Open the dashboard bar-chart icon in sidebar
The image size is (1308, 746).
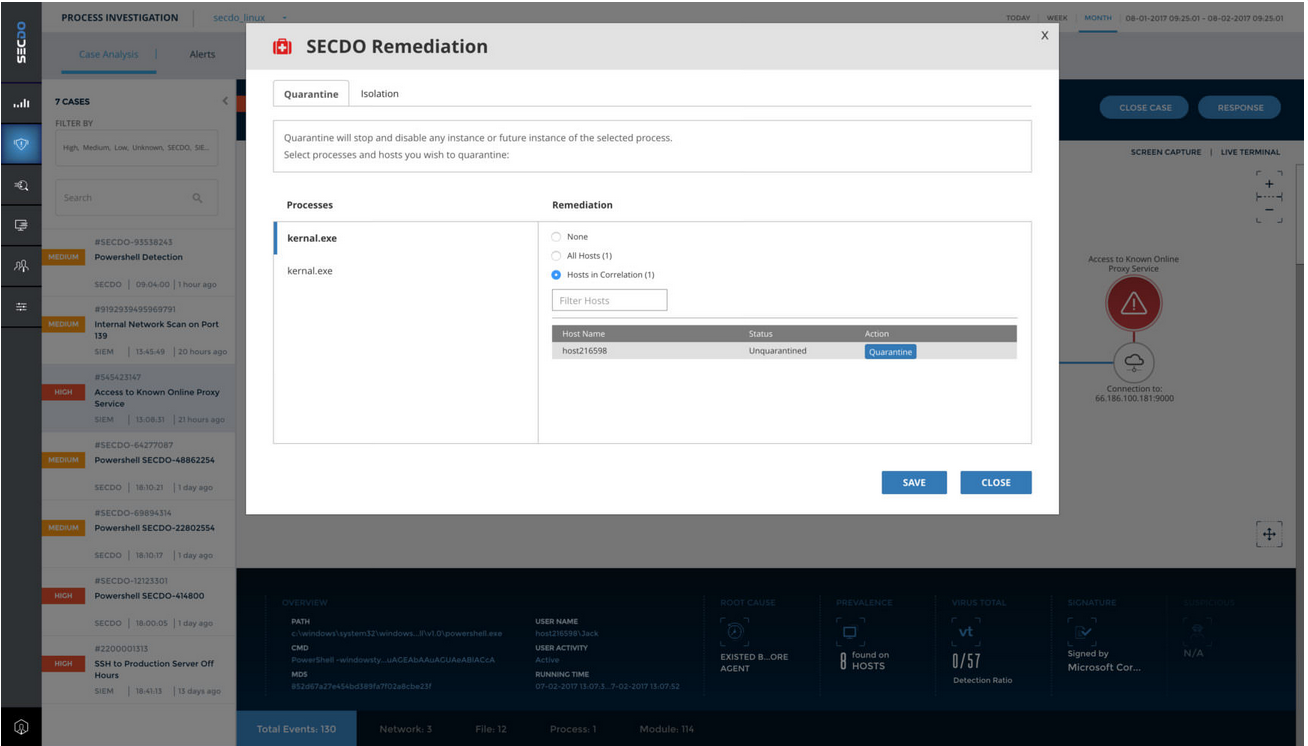point(21,103)
